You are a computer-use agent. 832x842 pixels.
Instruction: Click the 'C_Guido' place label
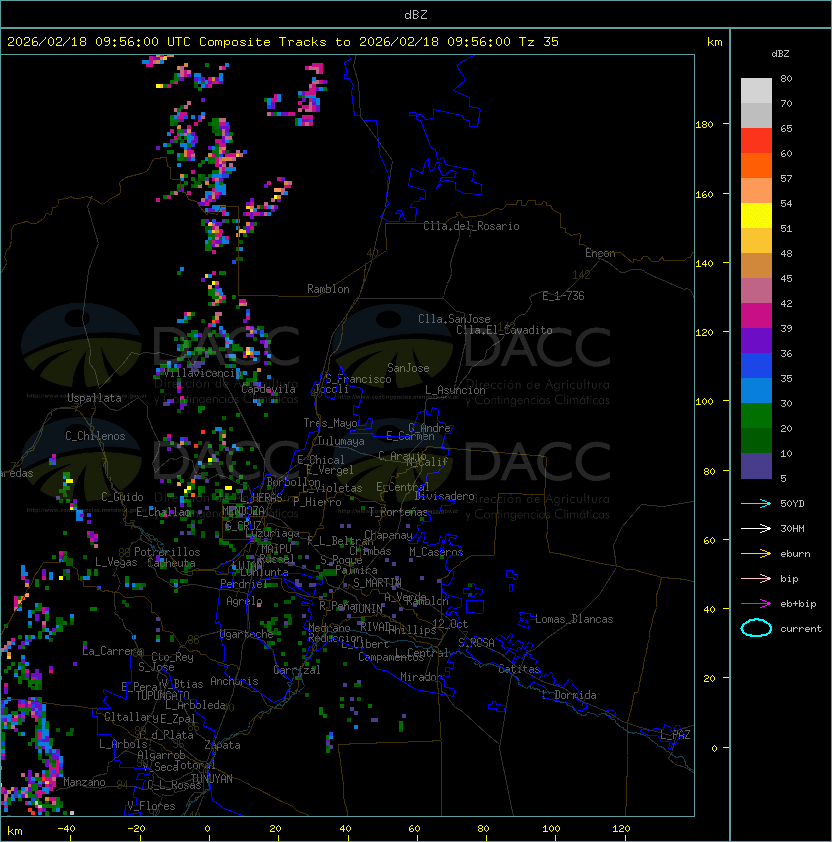[x=122, y=497]
